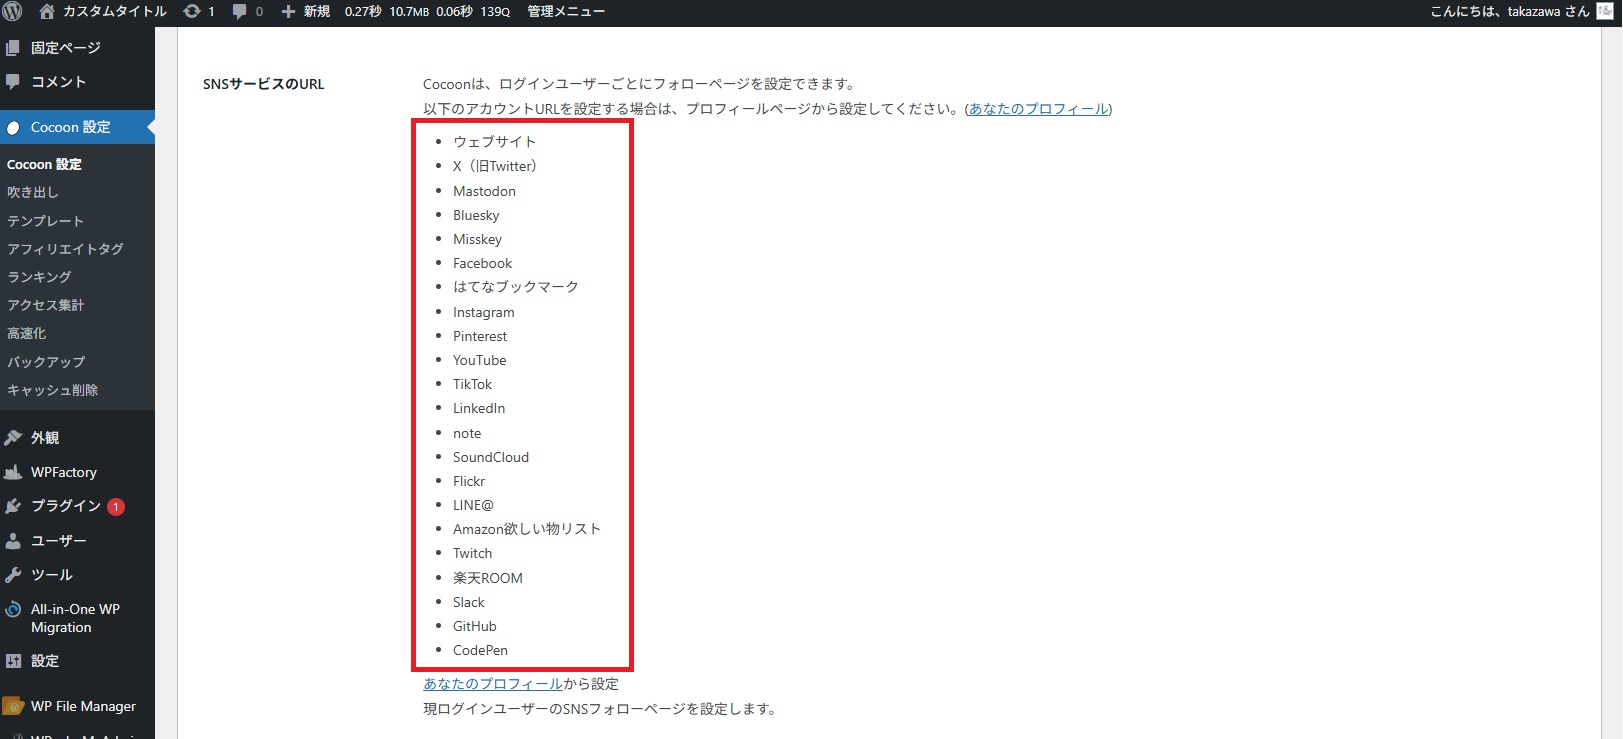
Task: Open the バックアップ submenu
Action: pyautogui.click(x=46, y=362)
